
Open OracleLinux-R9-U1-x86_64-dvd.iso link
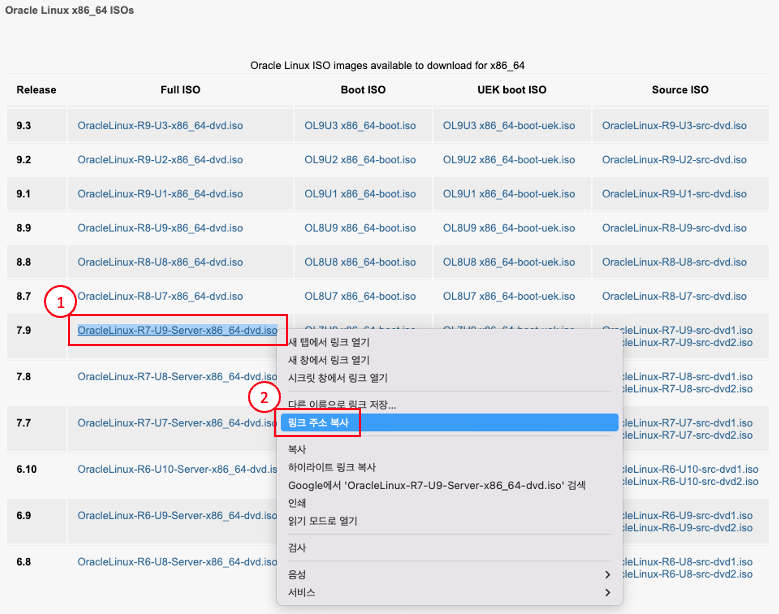[160, 194]
